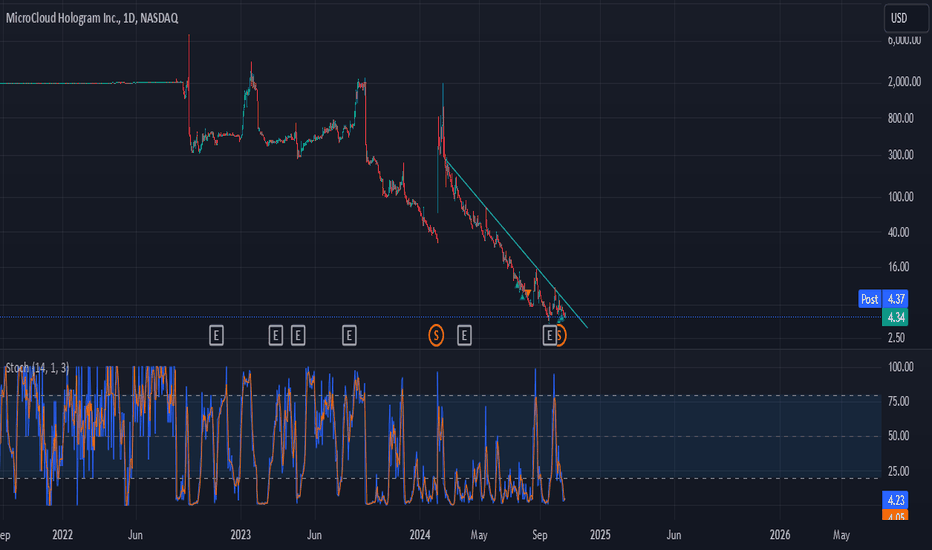Click the 2025 label on the time axis
The width and height of the screenshot is (932, 550).
click(x=600, y=535)
